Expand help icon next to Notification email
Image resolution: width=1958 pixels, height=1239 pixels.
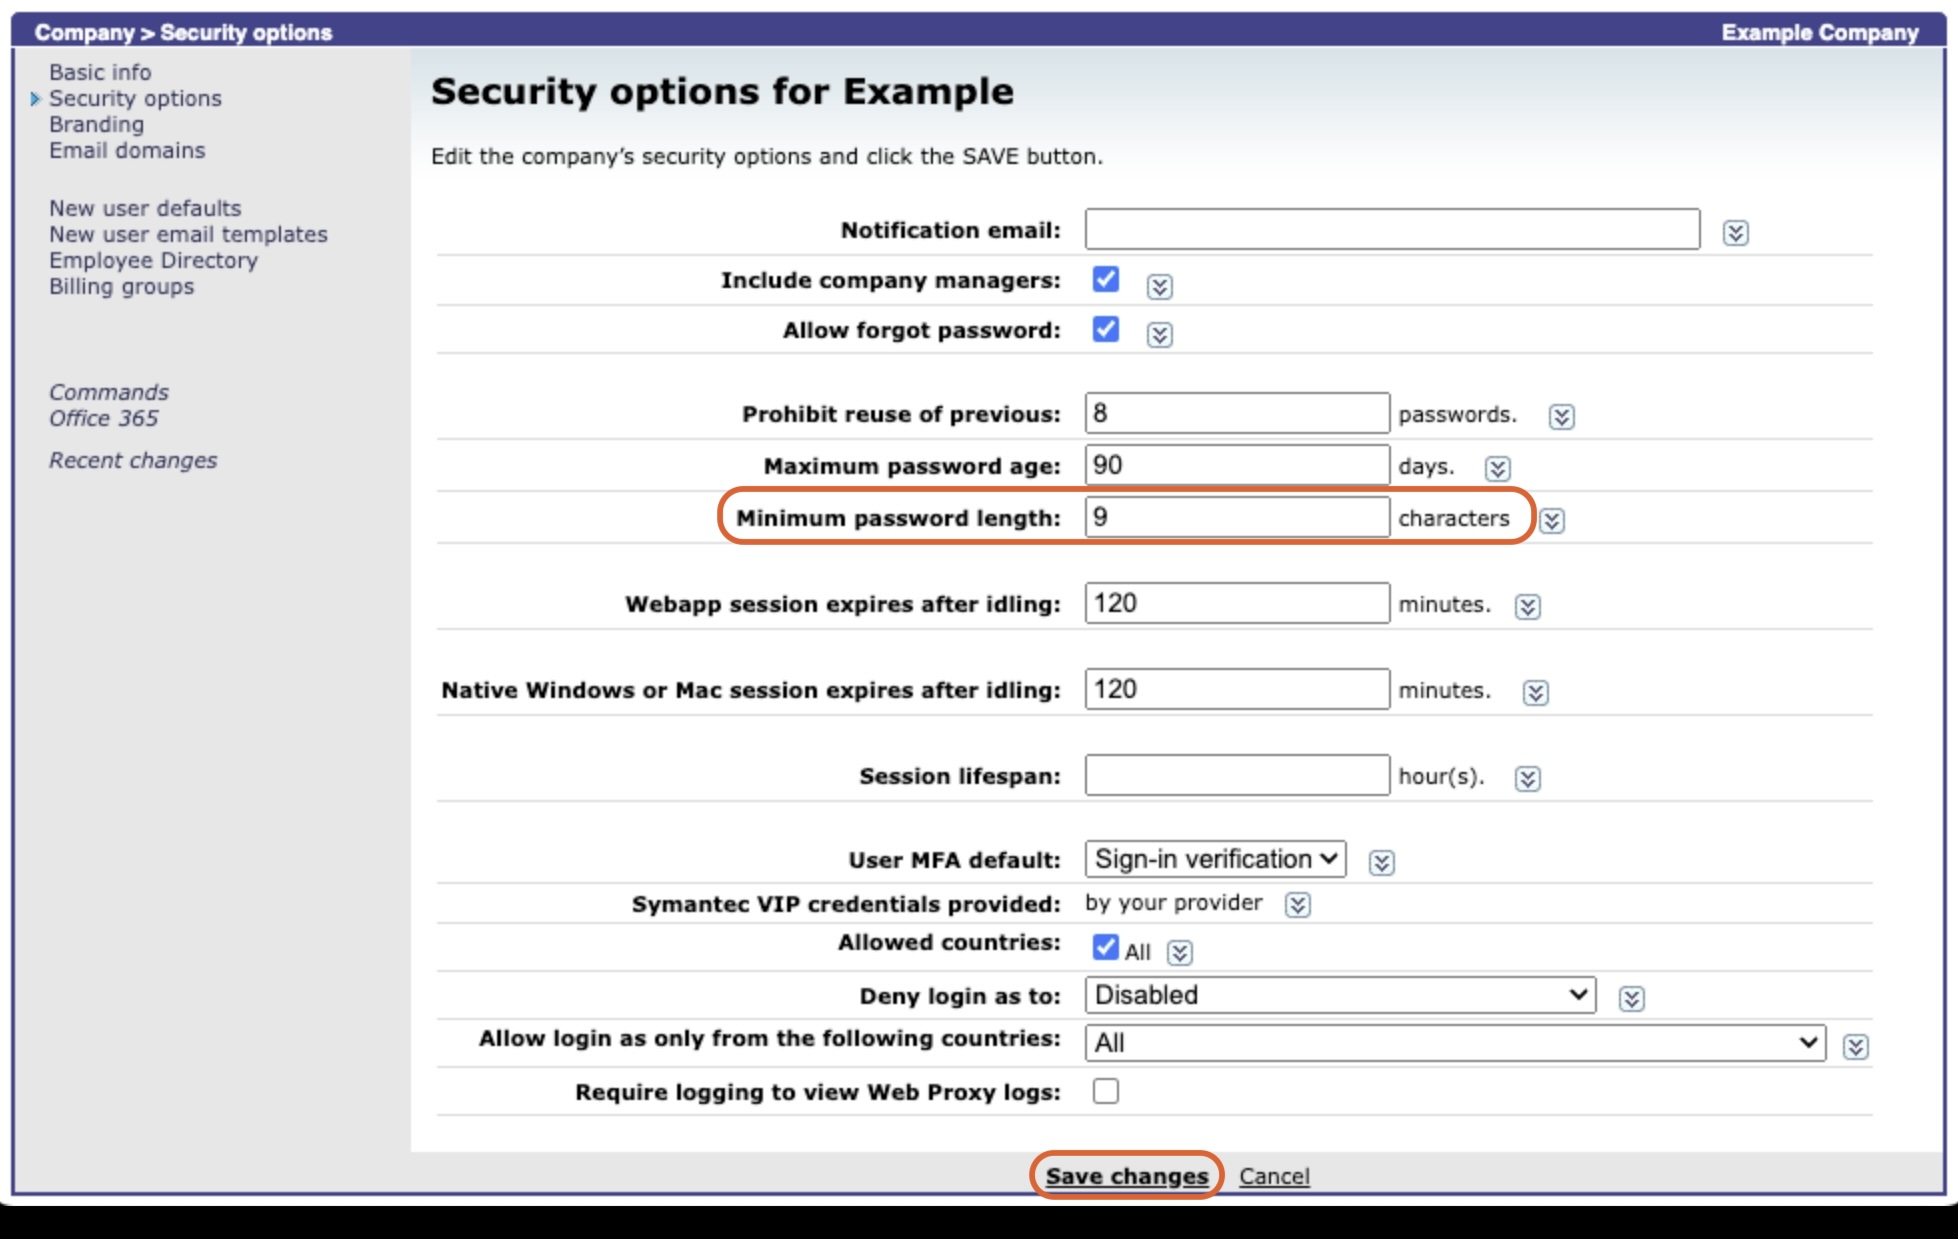point(1735,233)
